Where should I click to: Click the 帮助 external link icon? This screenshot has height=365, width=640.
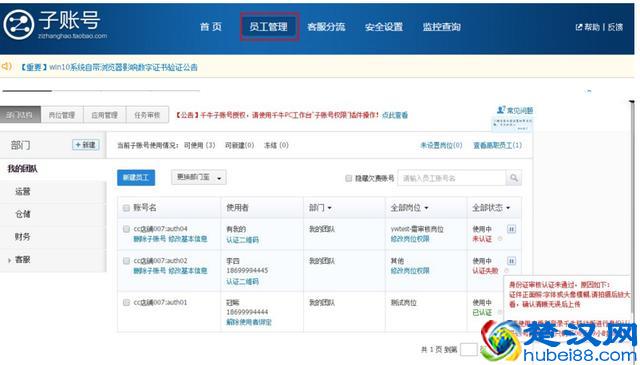pos(578,27)
